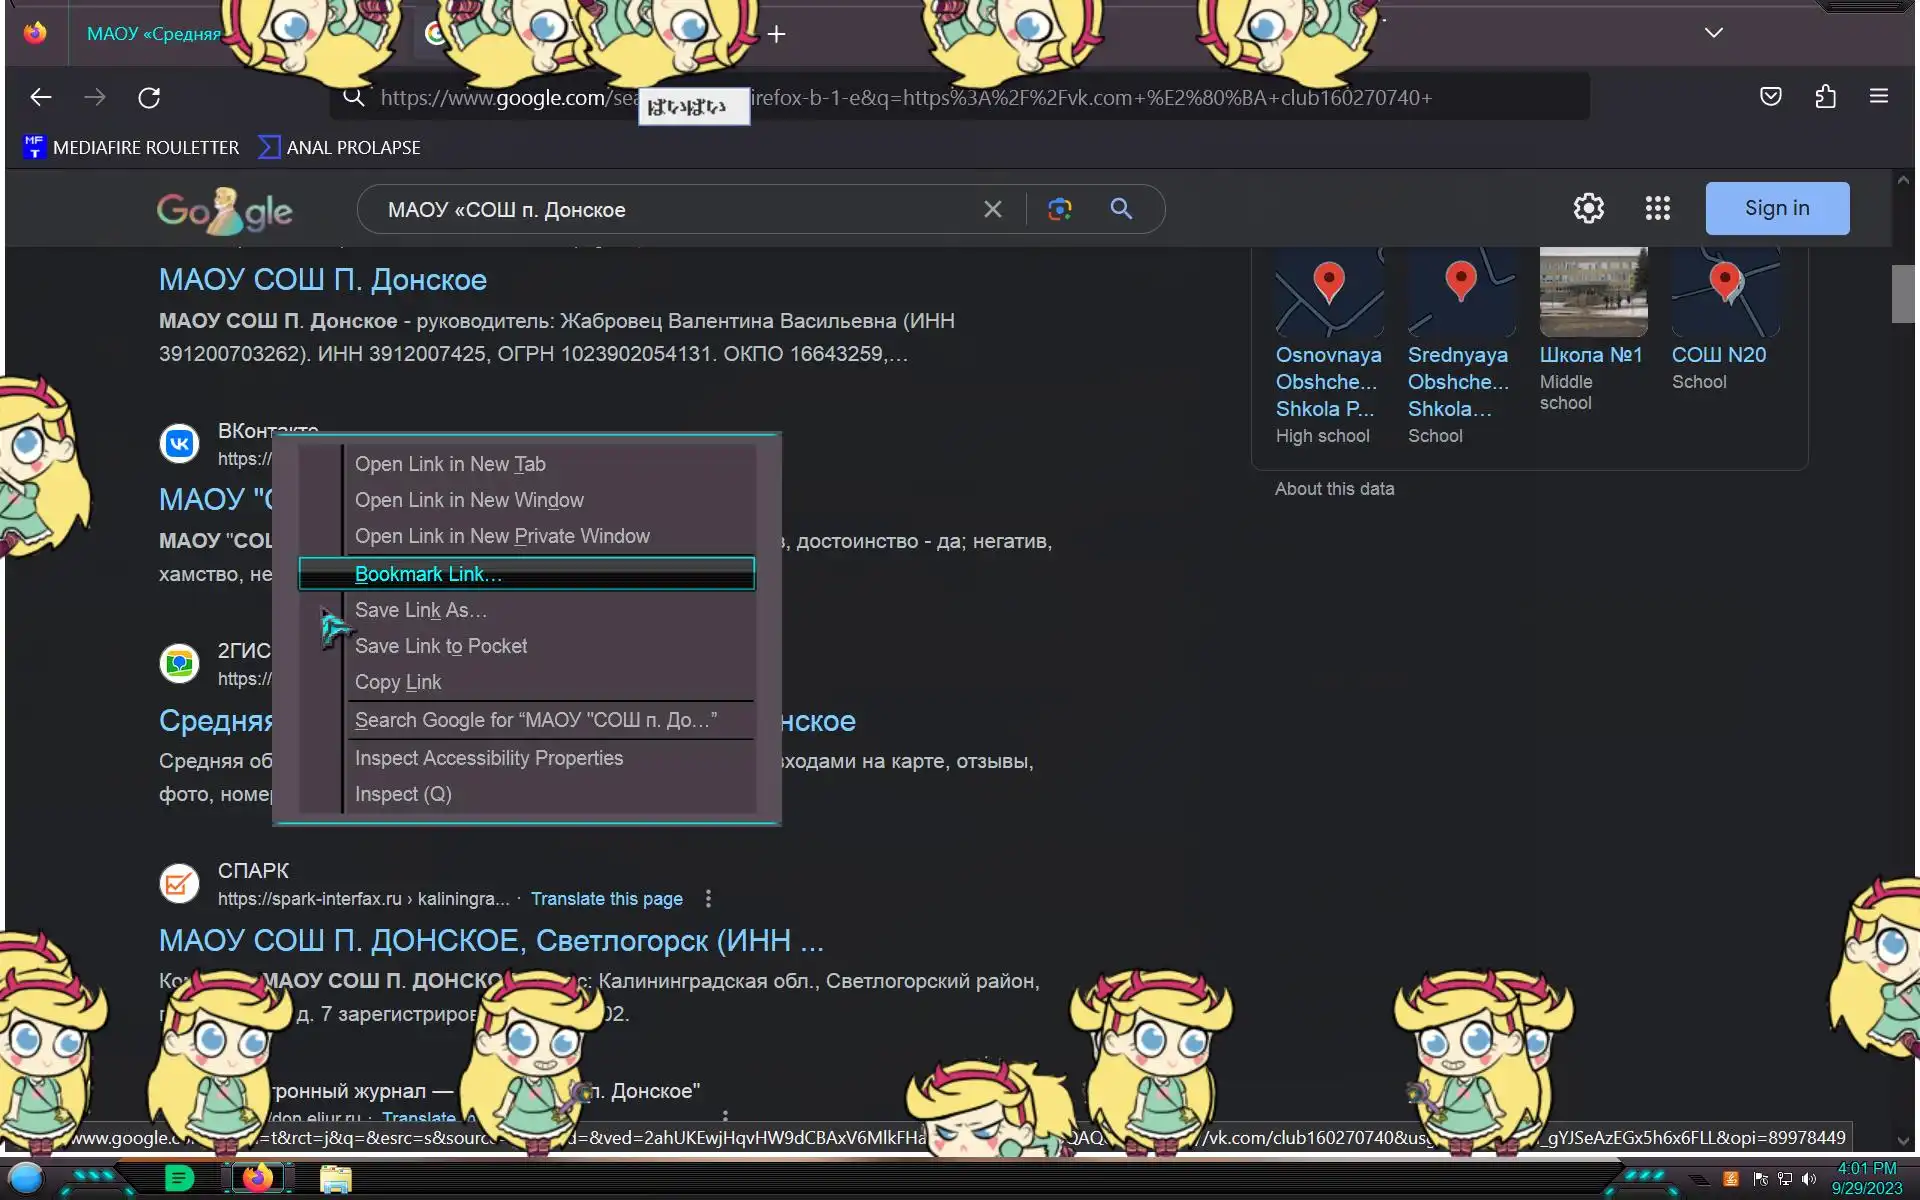
Task: Clear the Google search box text
Action: (x=992, y=209)
